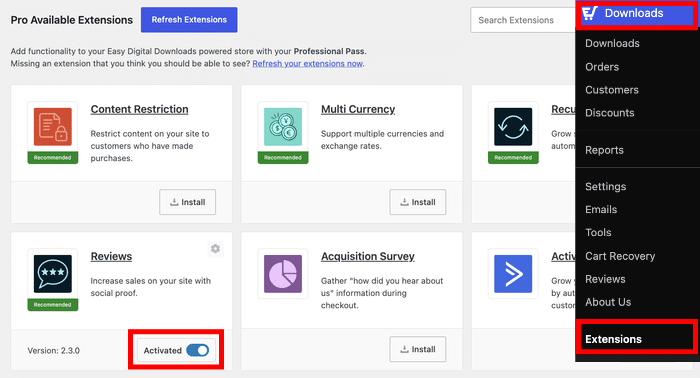Install the Content Restriction extension

(188, 202)
